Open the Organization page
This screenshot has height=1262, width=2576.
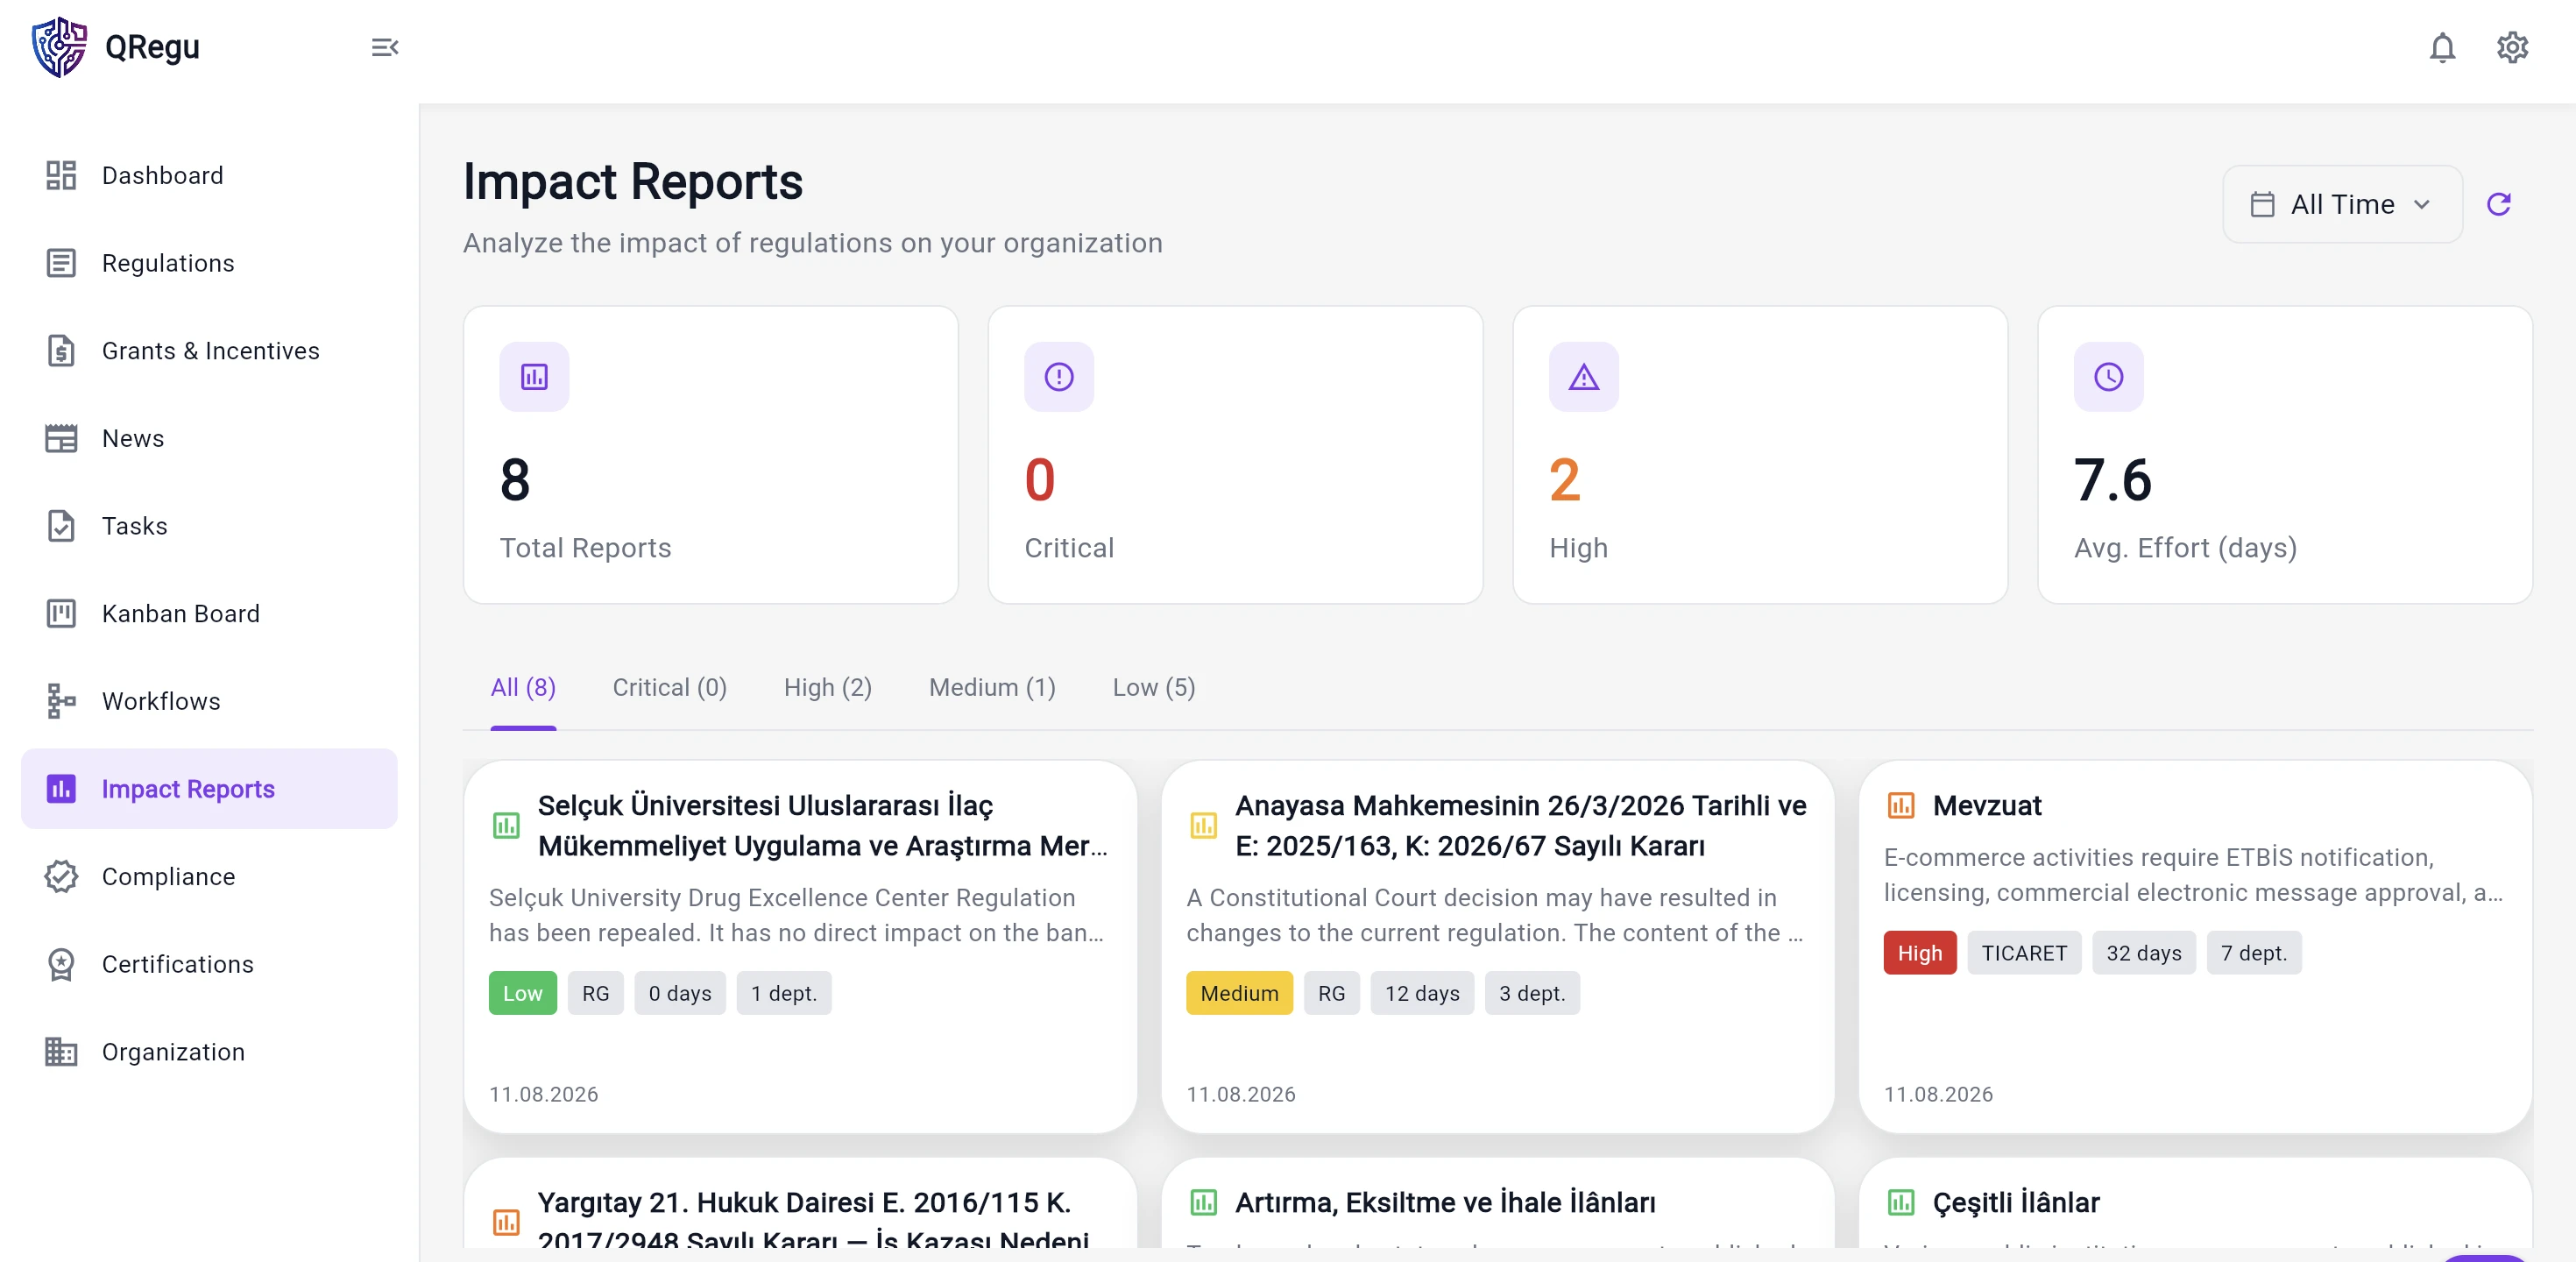pyautogui.click(x=209, y=1052)
